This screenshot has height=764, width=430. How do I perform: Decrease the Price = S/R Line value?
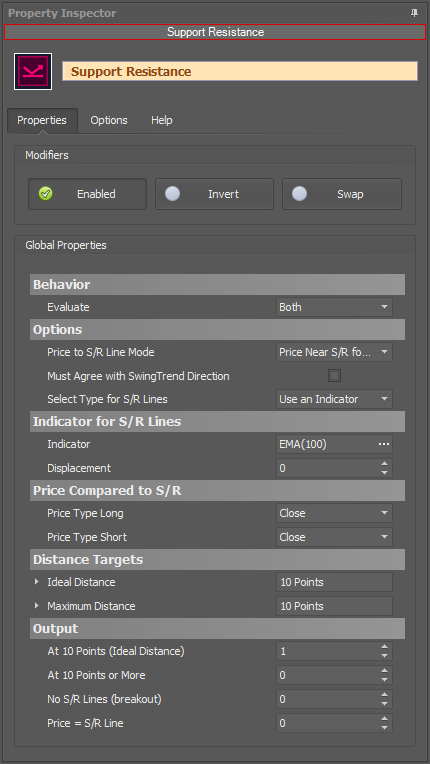click(x=384, y=728)
